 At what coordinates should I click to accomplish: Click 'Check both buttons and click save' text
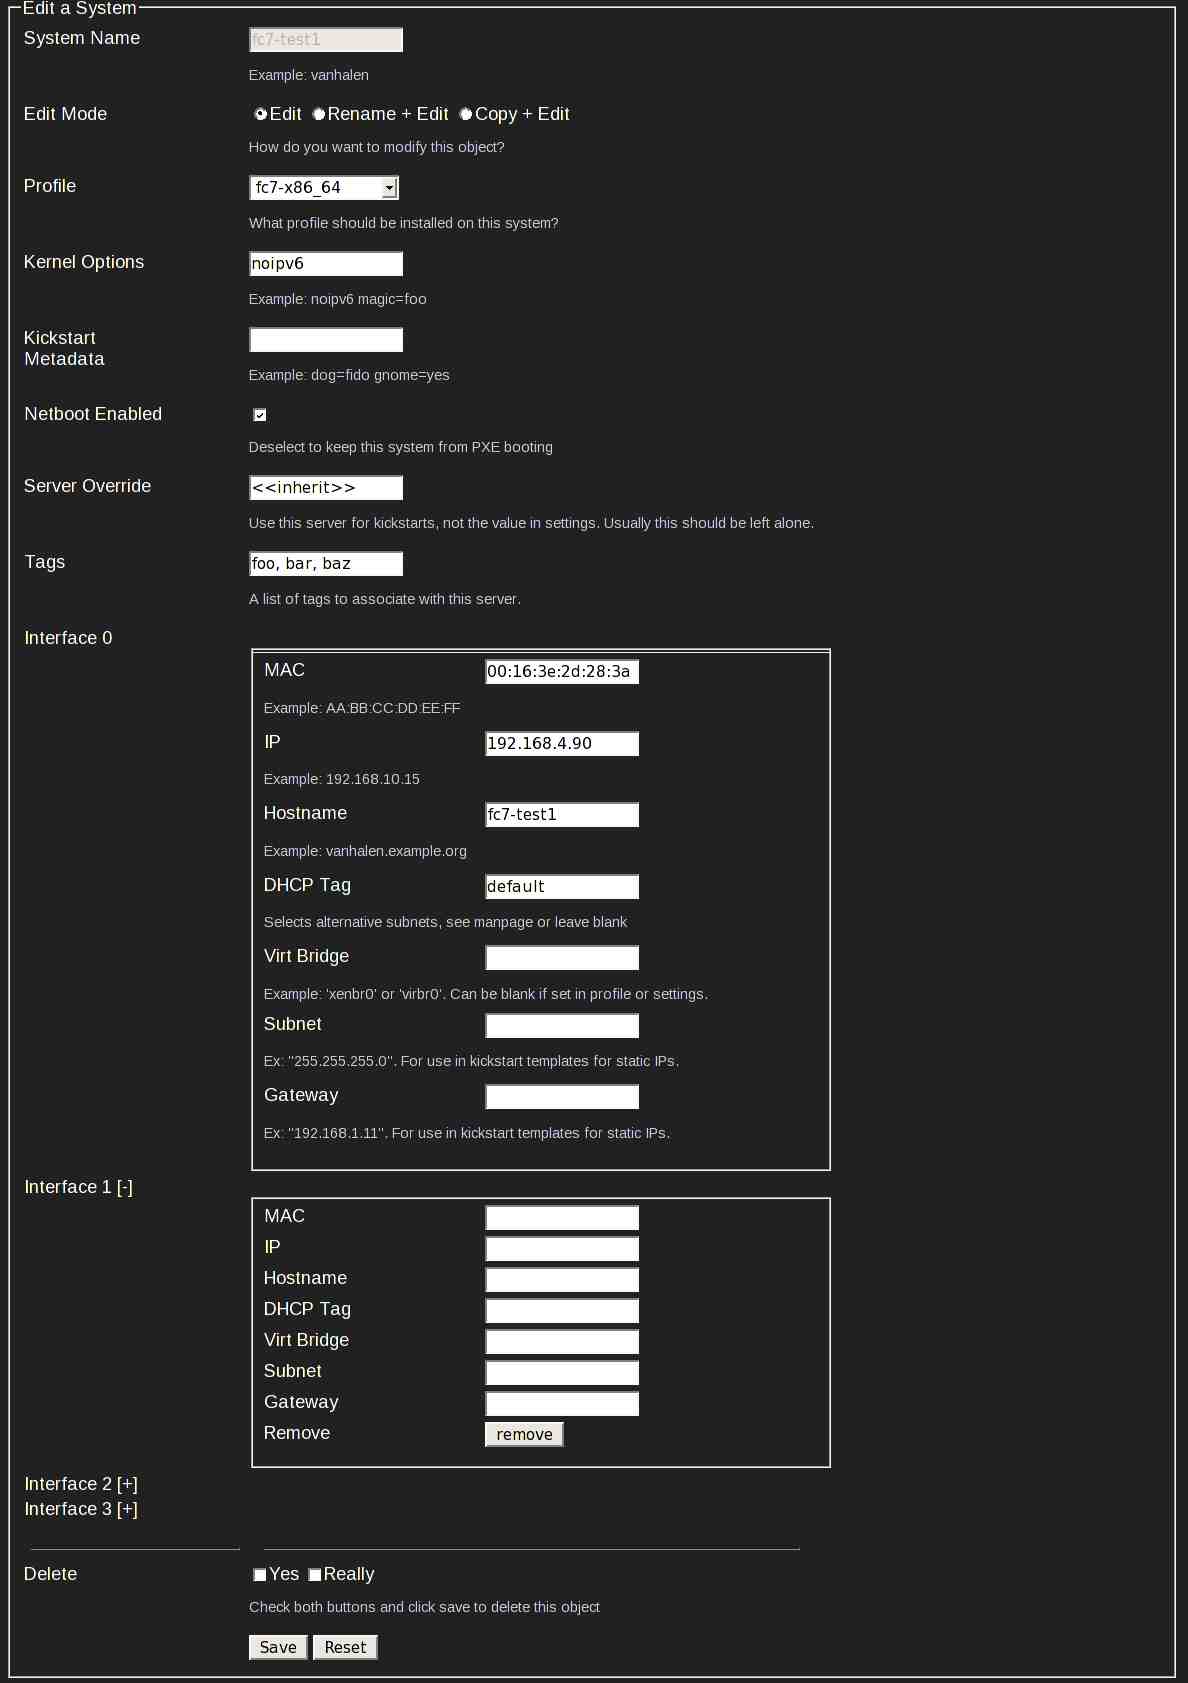click(x=425, y=1607)
